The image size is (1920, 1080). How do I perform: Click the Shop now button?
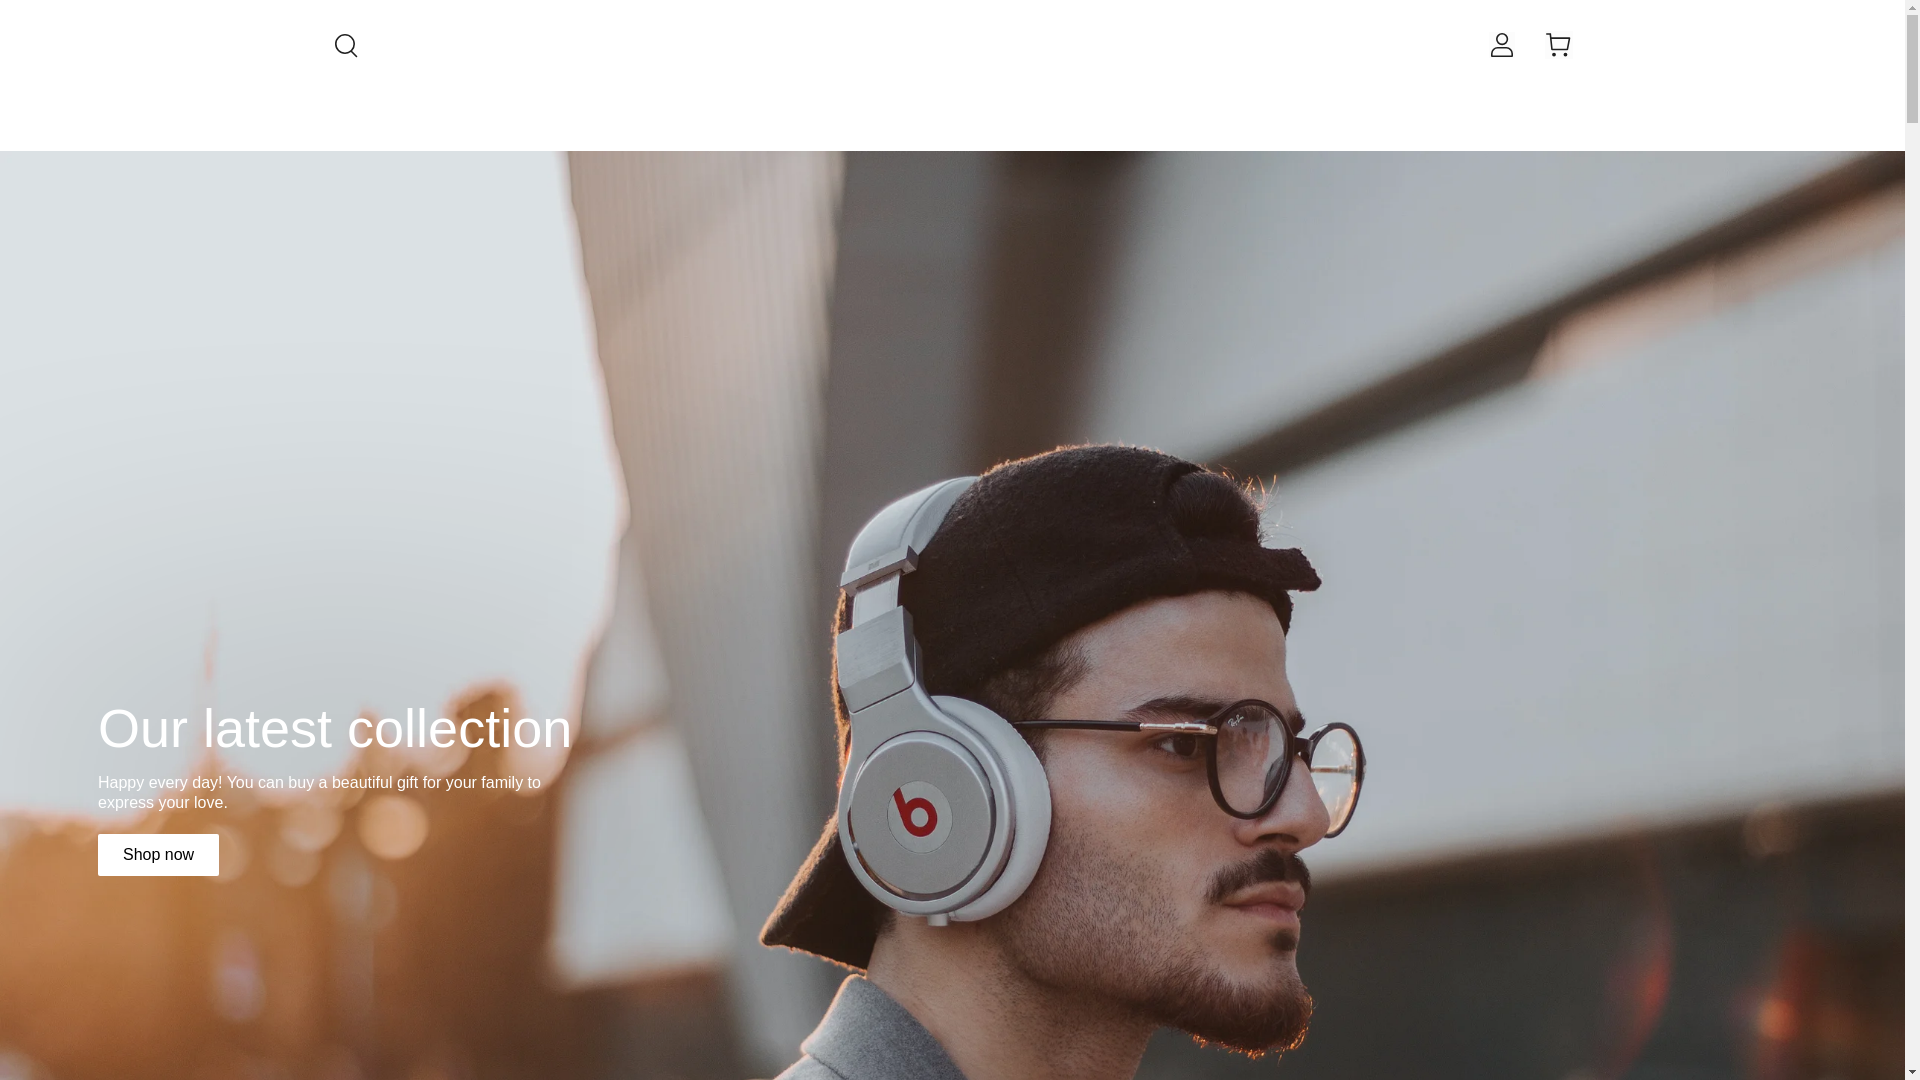click(x=158, y=855)
